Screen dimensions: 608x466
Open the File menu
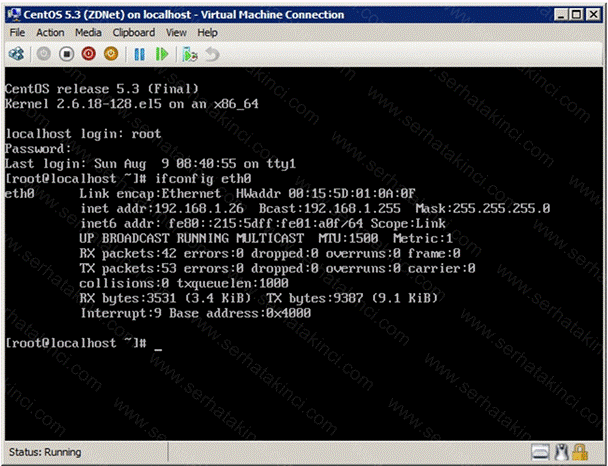tap(17, 32)
